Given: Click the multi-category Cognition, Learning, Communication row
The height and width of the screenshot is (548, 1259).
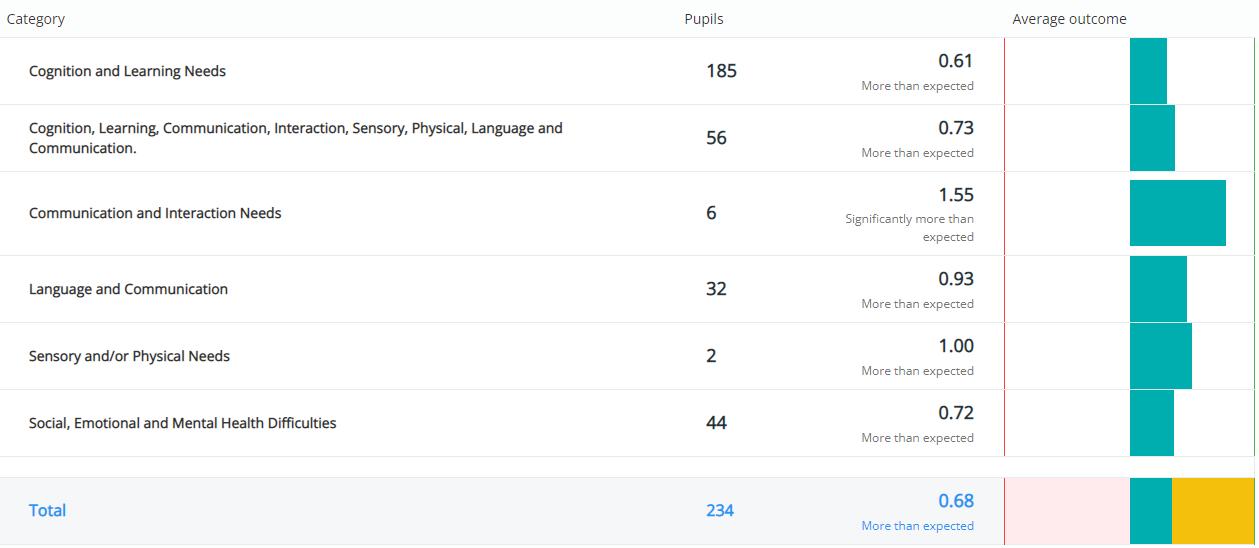Looking at the screenshot, I should (295, 138).
